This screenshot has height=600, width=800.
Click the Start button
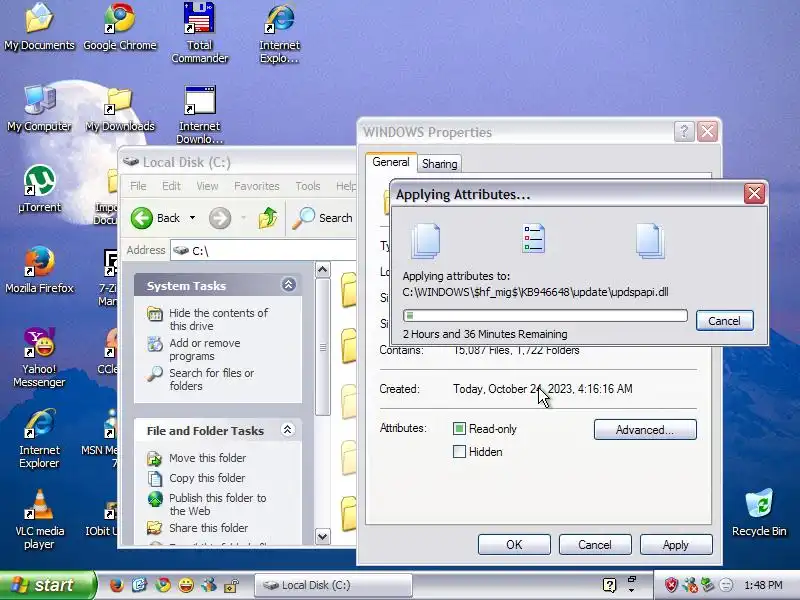click(x=47, y=585)
